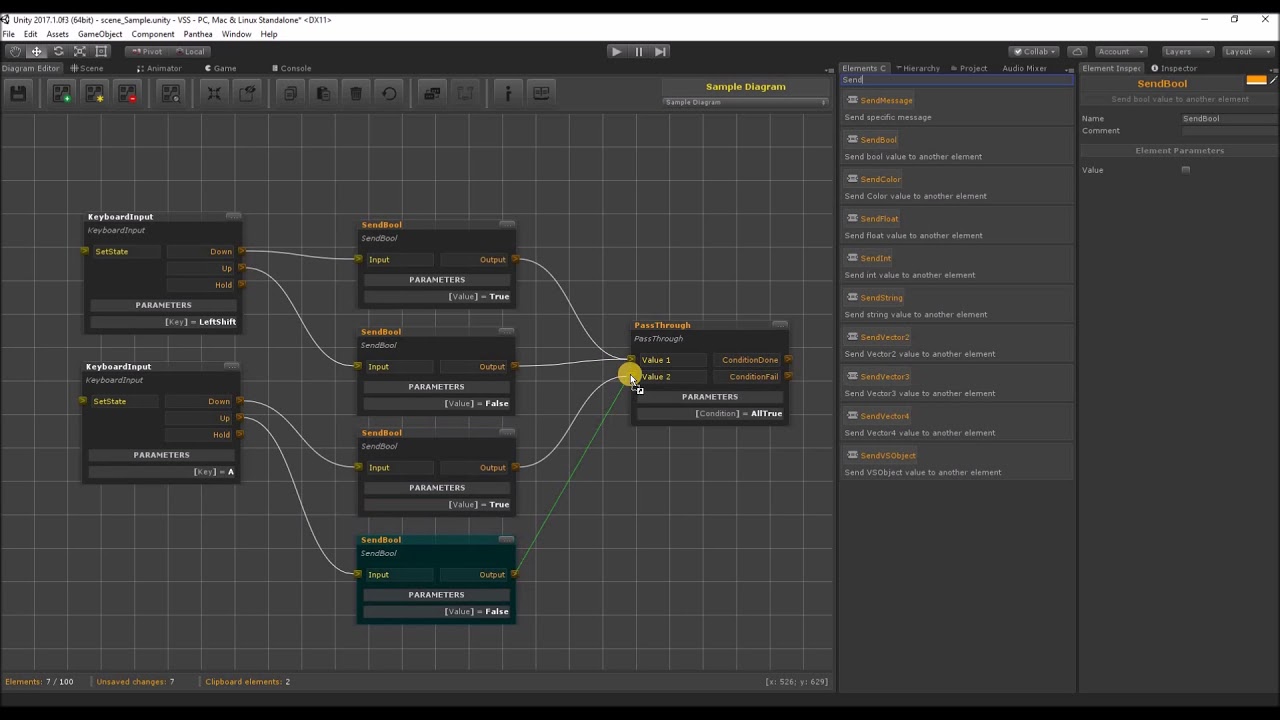This screenshot has height=720, width=1280.
Task: Click the diagram search icon with magnifier
Action: pyautogui.click(x=171, y=93)
